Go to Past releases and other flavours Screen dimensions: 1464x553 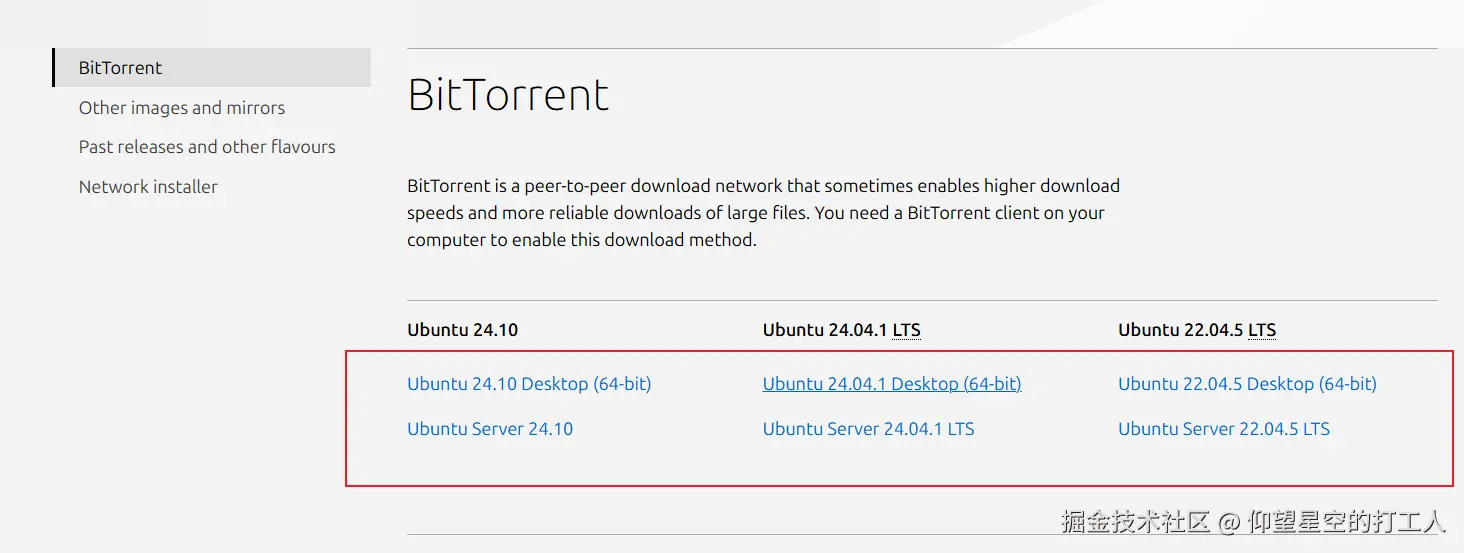pyautogui.click(x=207, y=147)
